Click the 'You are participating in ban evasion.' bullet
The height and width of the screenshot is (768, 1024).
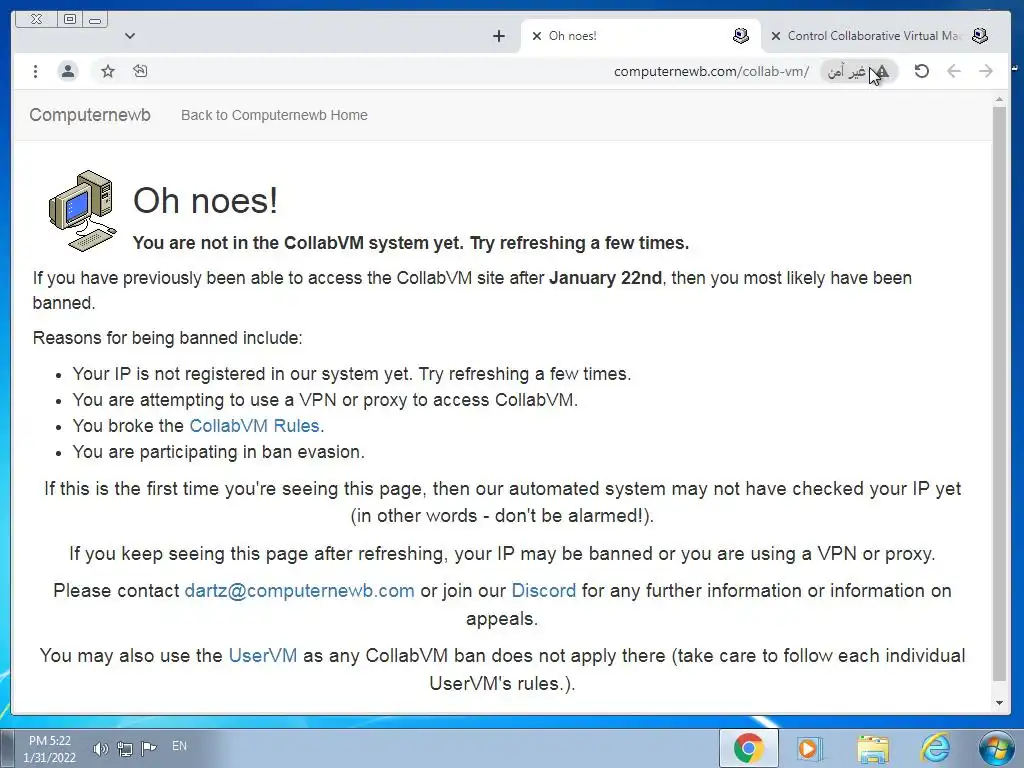(218, 452)
